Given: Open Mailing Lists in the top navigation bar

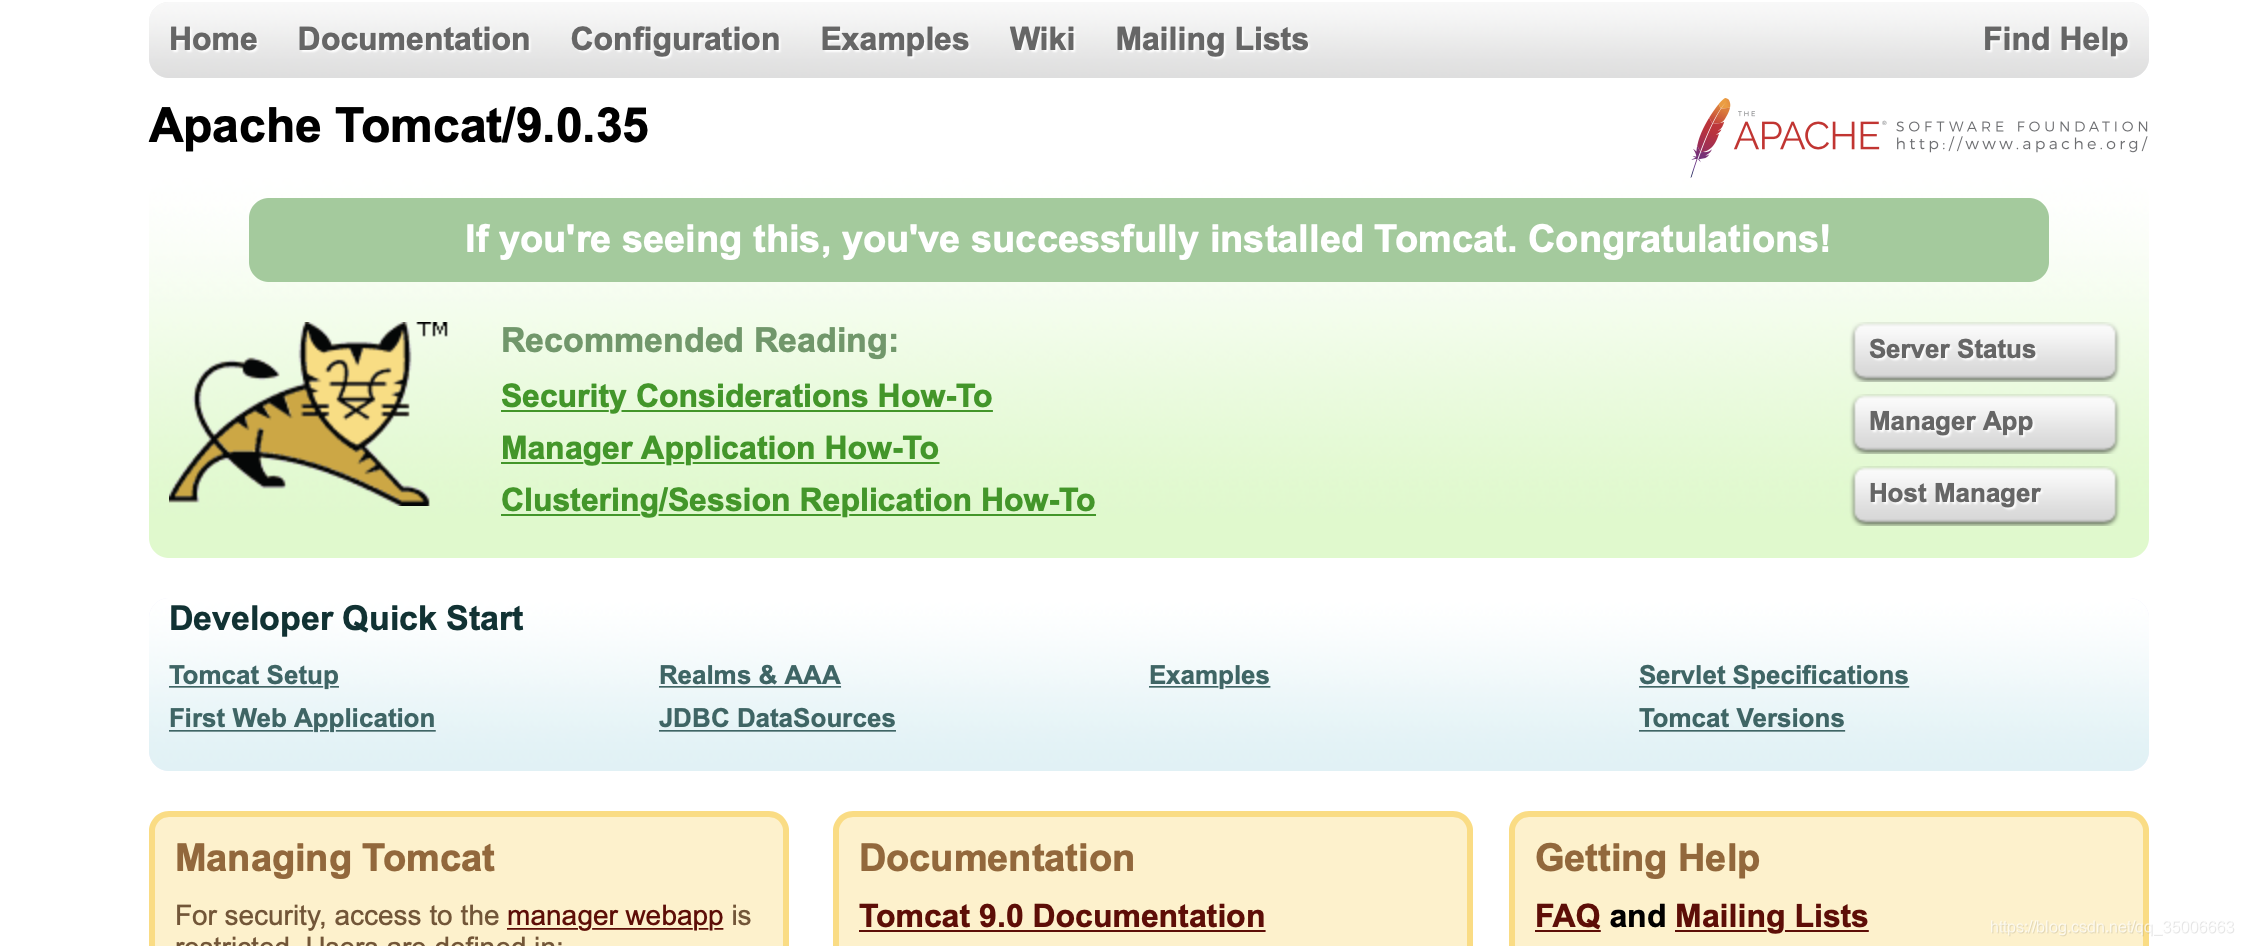Looking at the screenshot, I should [1212, 39].
